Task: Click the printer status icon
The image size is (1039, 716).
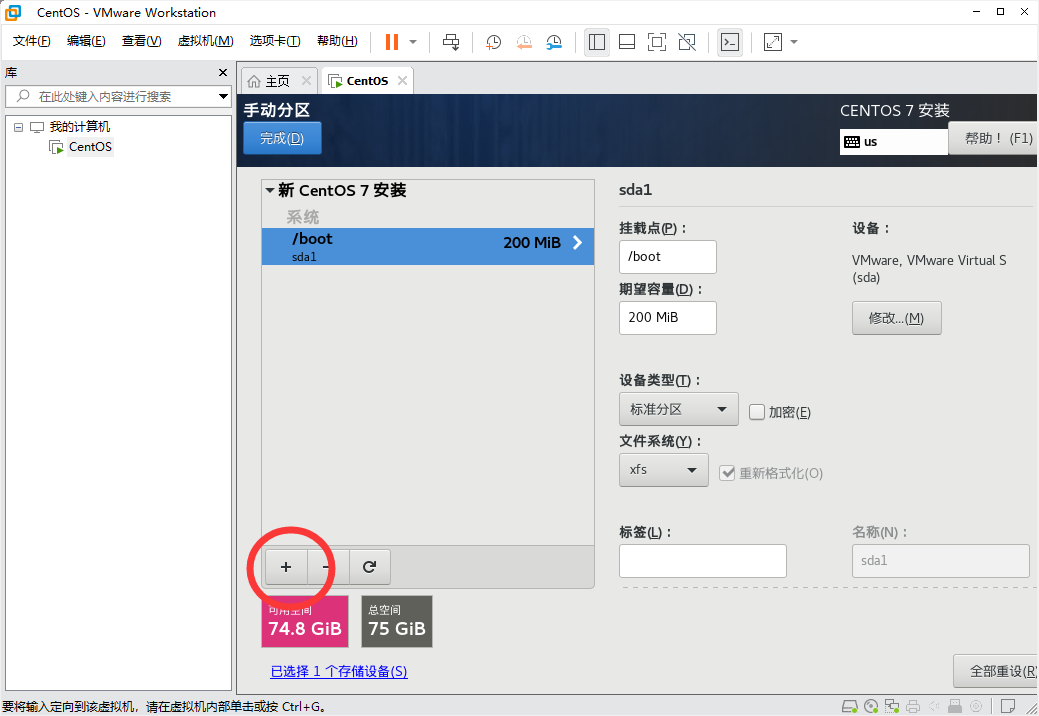Action: [913, 706]
